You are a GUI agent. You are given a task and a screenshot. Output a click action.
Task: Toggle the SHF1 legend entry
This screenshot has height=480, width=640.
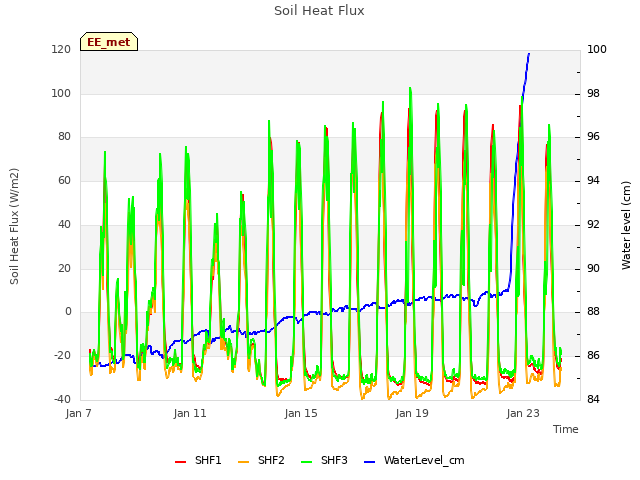(198, 460)
